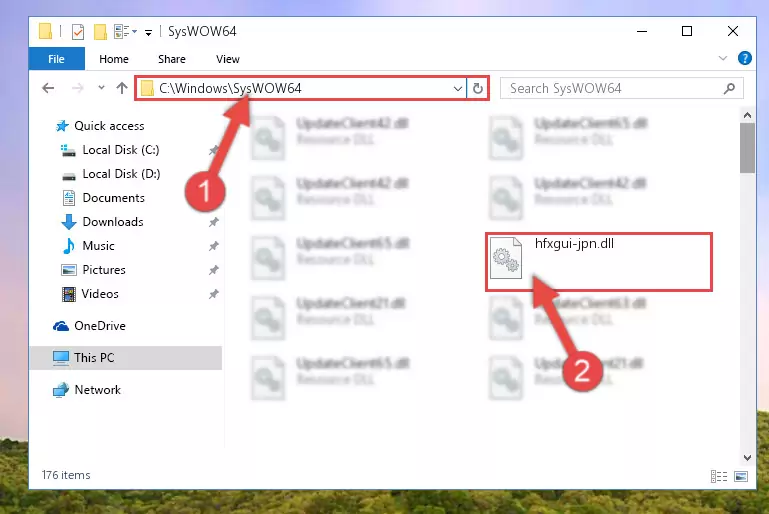Click the pin icon next to Downloads
This screenshot has height=514, width=769.
[x=213, y=222]
